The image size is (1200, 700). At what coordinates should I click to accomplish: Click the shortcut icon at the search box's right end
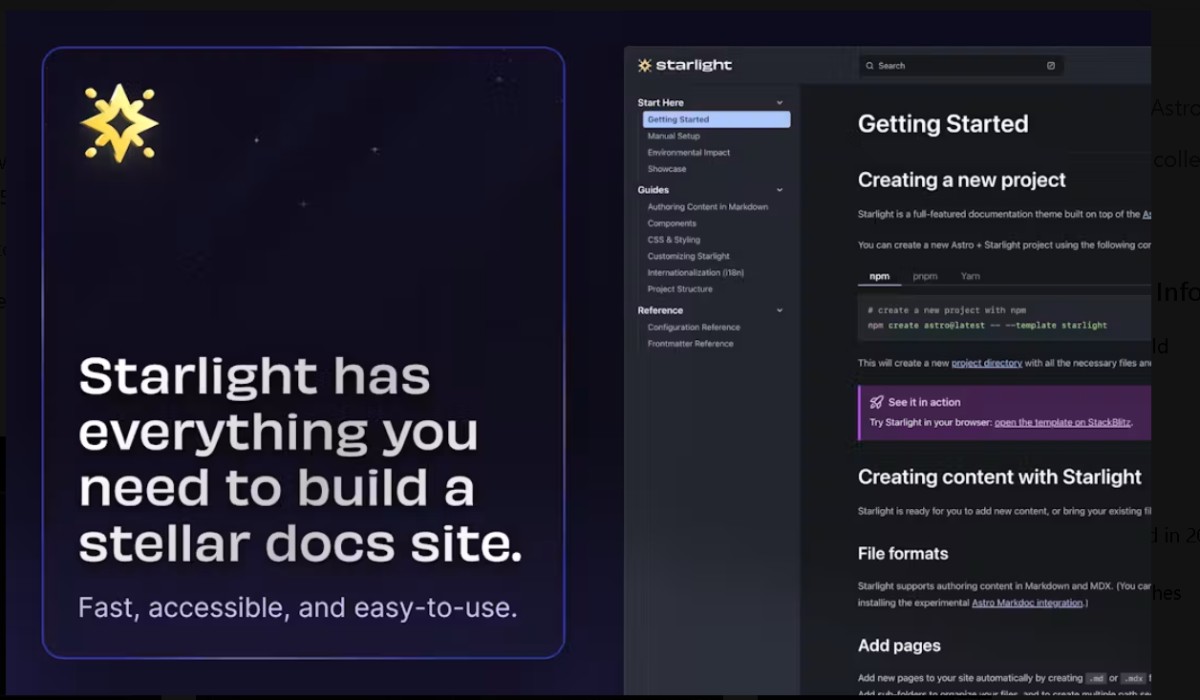point(1051,66)
